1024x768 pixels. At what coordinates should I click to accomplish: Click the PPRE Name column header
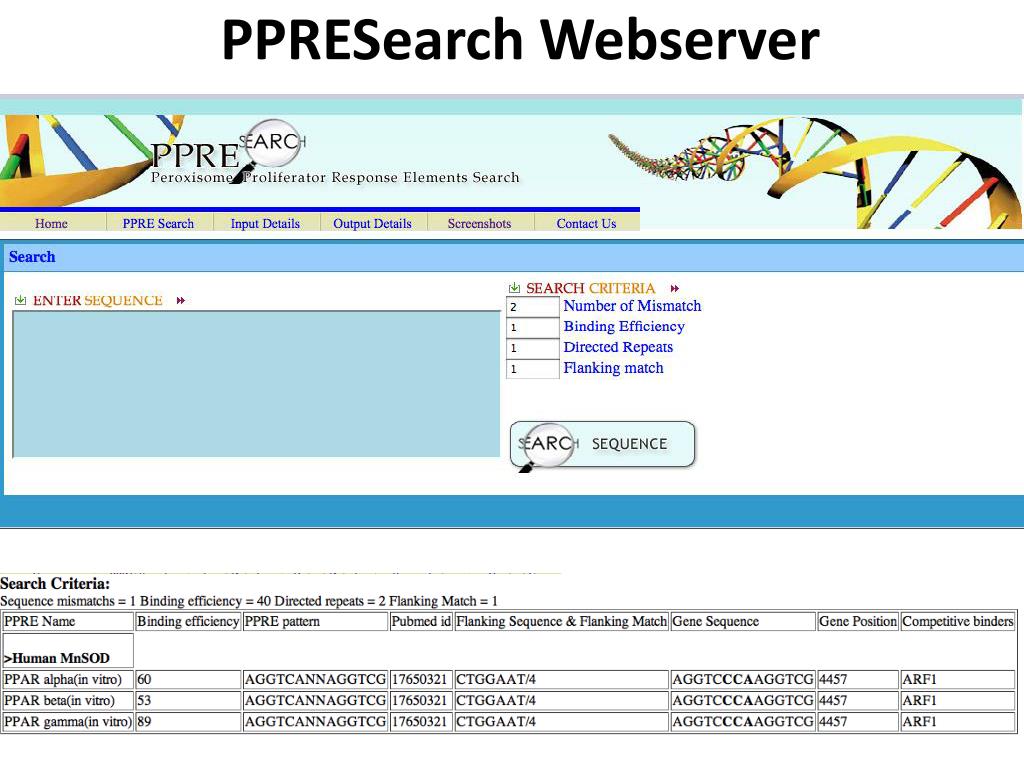click(68, 621)
